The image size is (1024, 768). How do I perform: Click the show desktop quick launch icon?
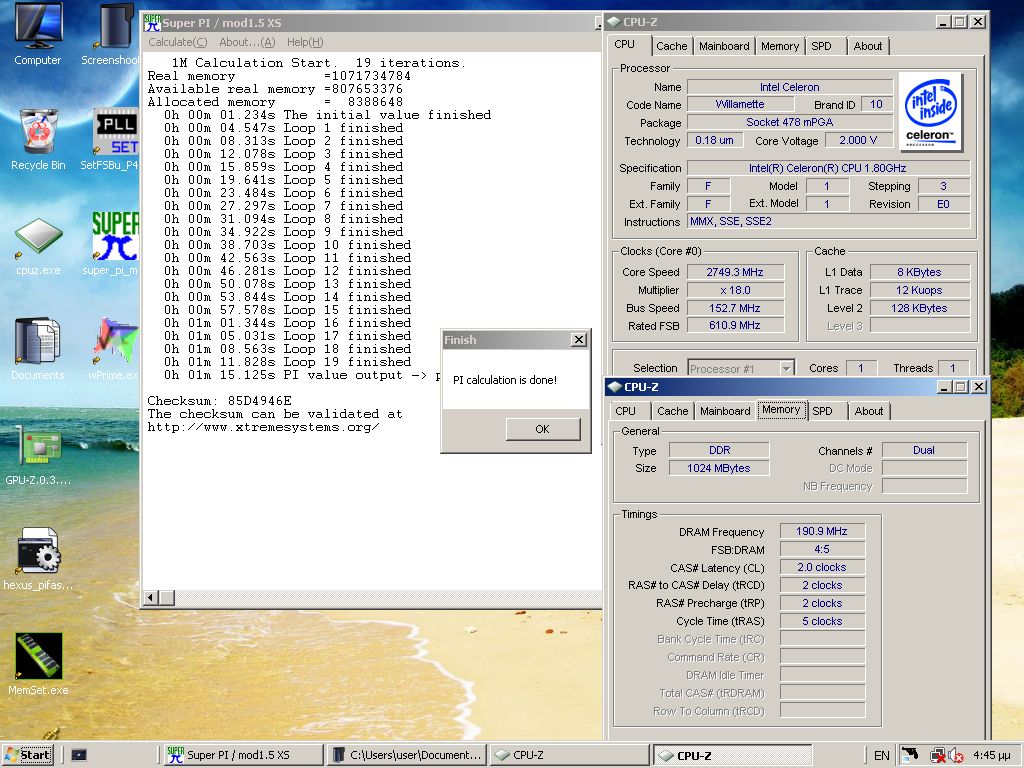79,755
